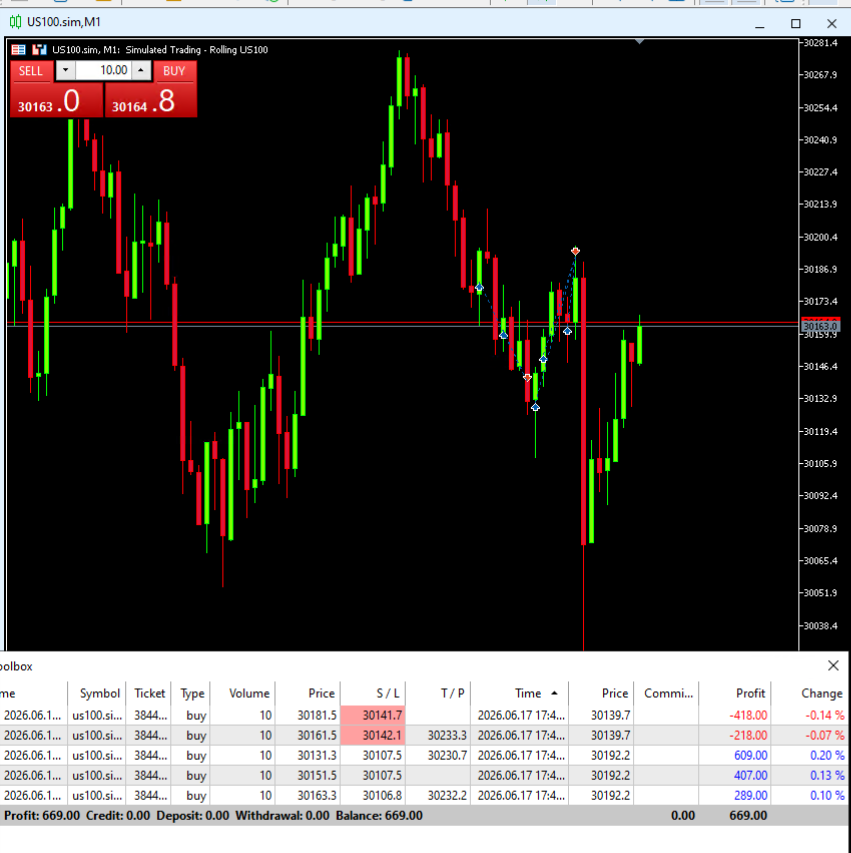This screenshot has width=851, height=853.
Task: Sort the history by the Type column
Action: (191, 693)
